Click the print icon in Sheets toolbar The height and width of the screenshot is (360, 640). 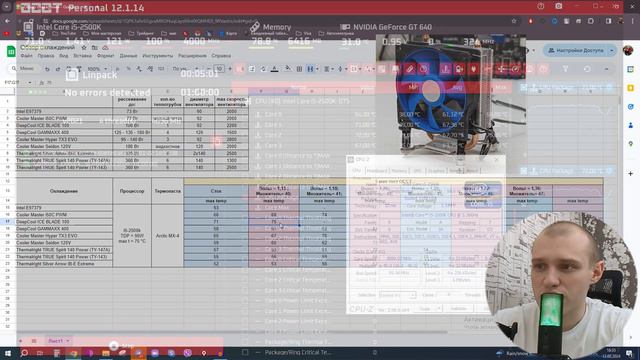coord(68,69)
